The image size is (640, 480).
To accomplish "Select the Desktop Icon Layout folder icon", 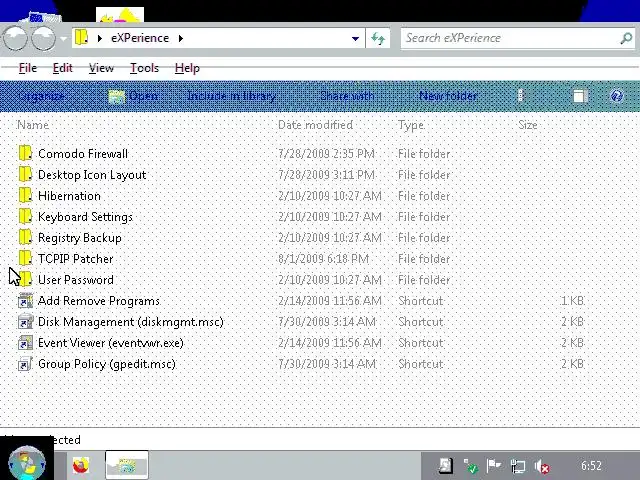I will click(x=25, y=174).
